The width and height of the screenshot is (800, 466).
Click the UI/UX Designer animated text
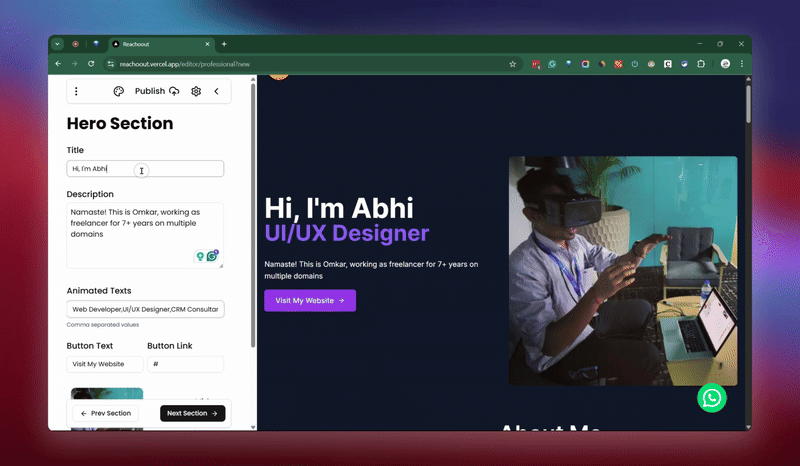pos(347,233)
